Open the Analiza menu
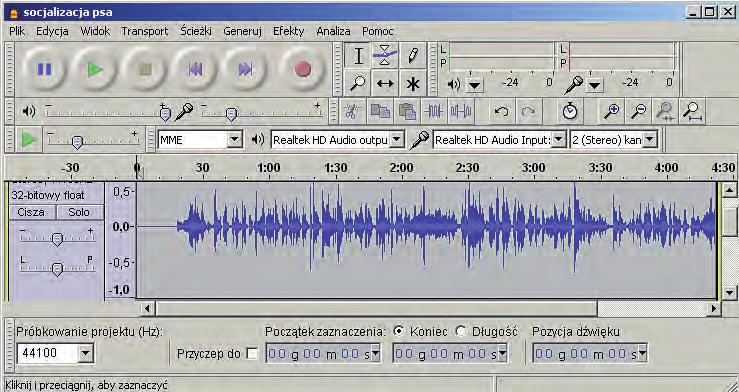Screen dimensions: 739x392 click(333, 31)
